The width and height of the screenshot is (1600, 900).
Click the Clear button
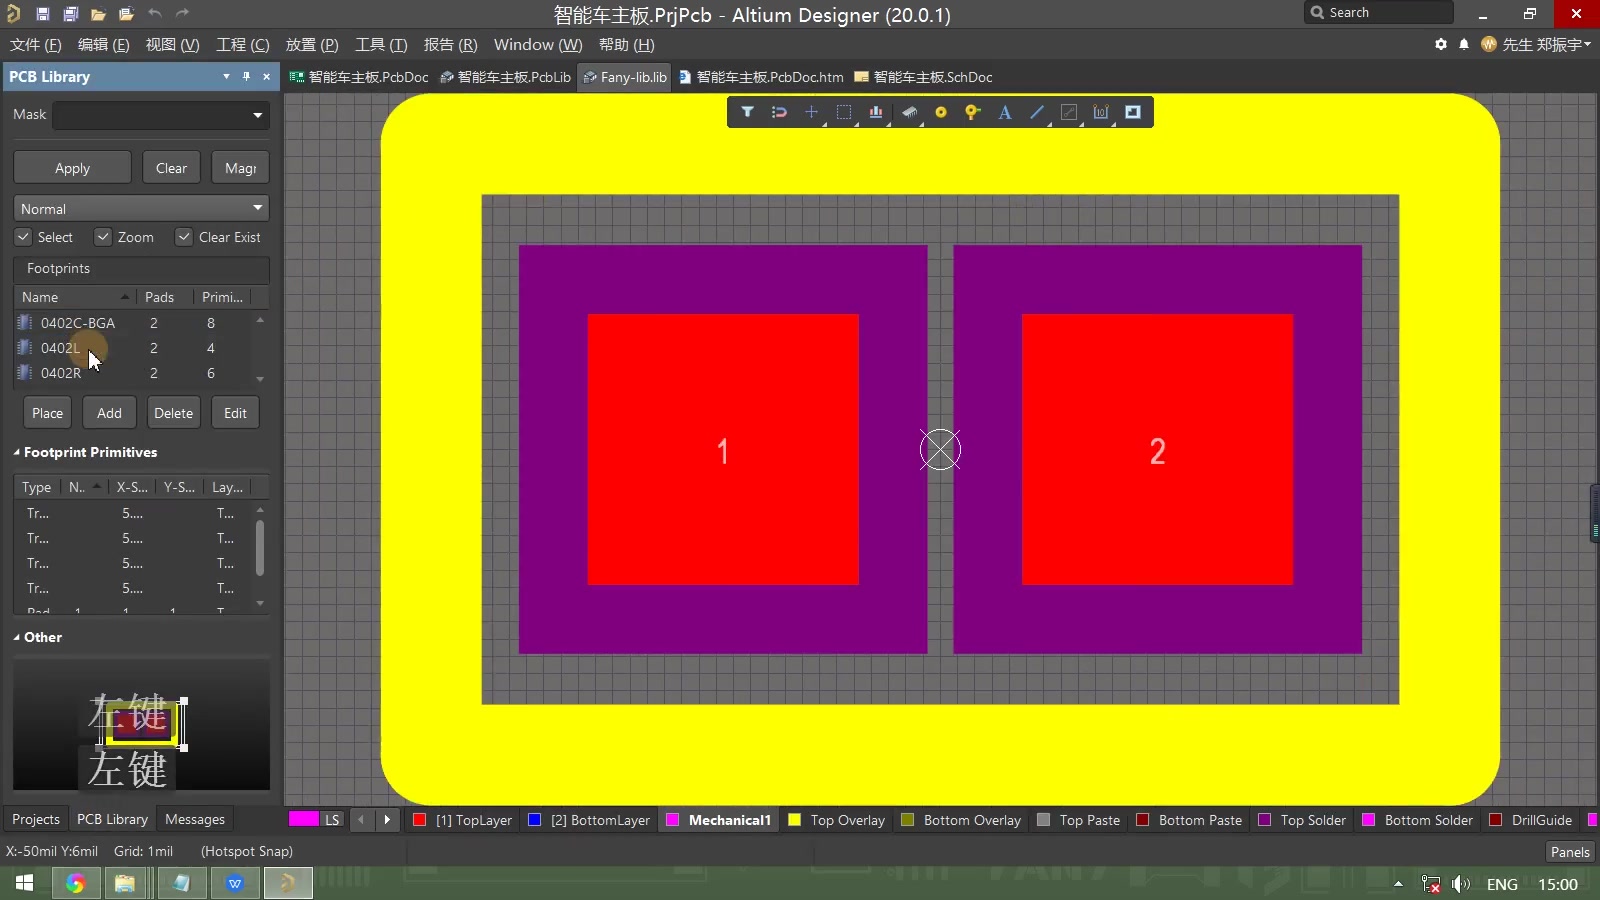click(171, 168)
